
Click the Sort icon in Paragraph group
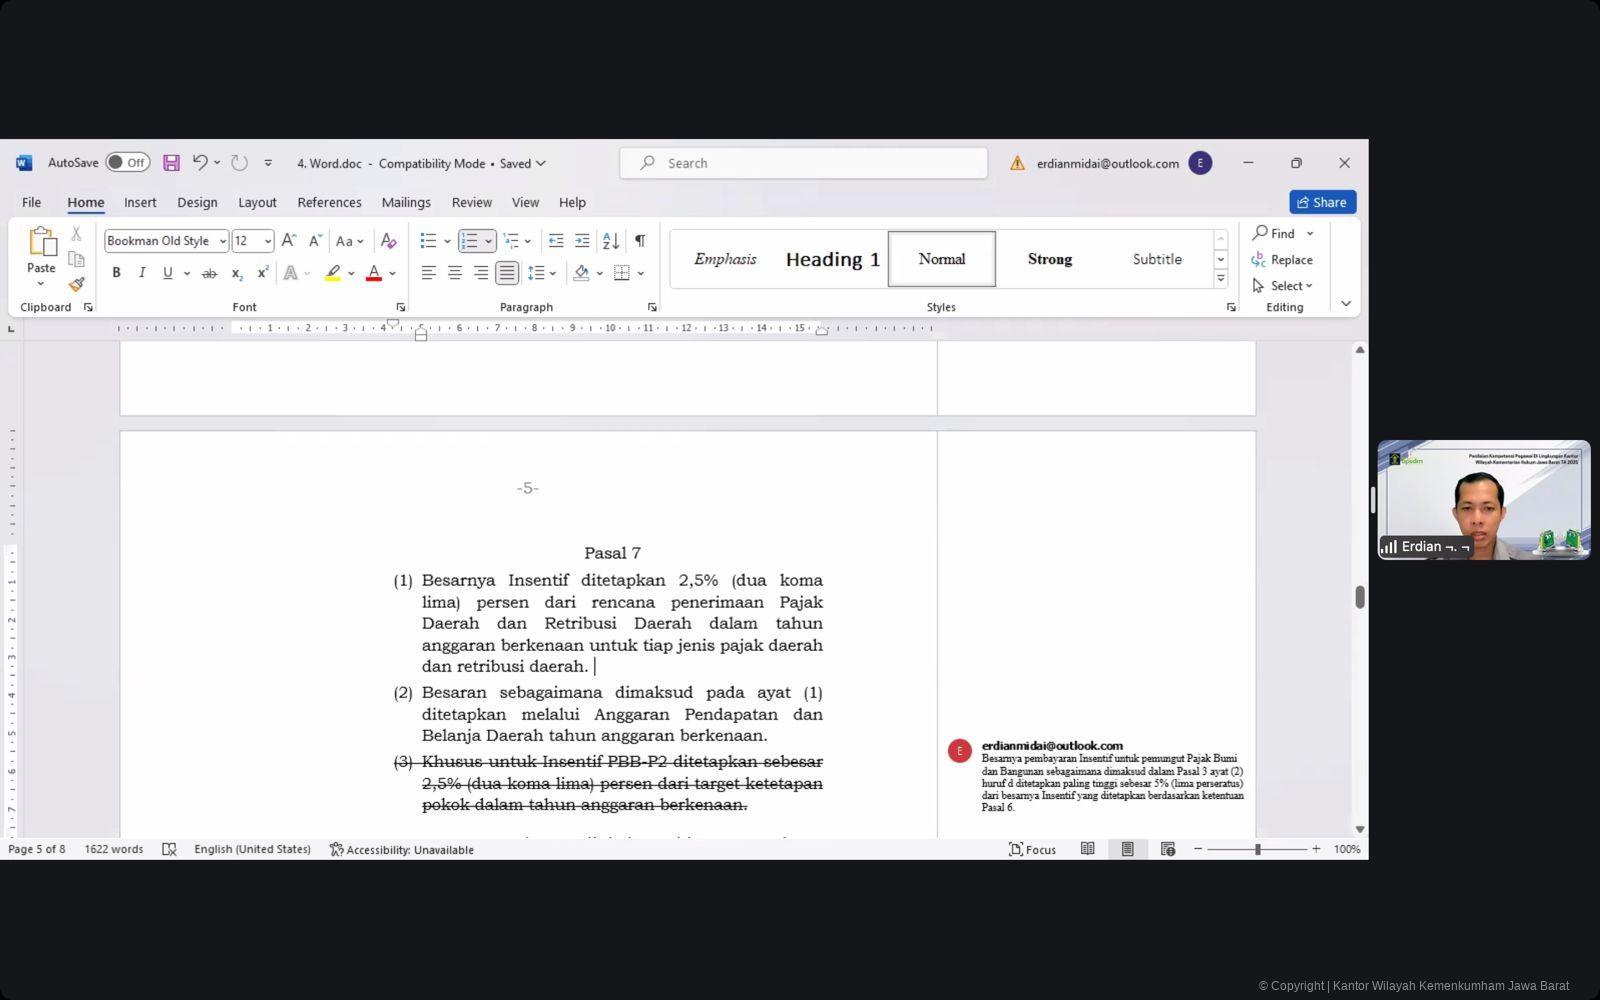(x=610, y=241)
